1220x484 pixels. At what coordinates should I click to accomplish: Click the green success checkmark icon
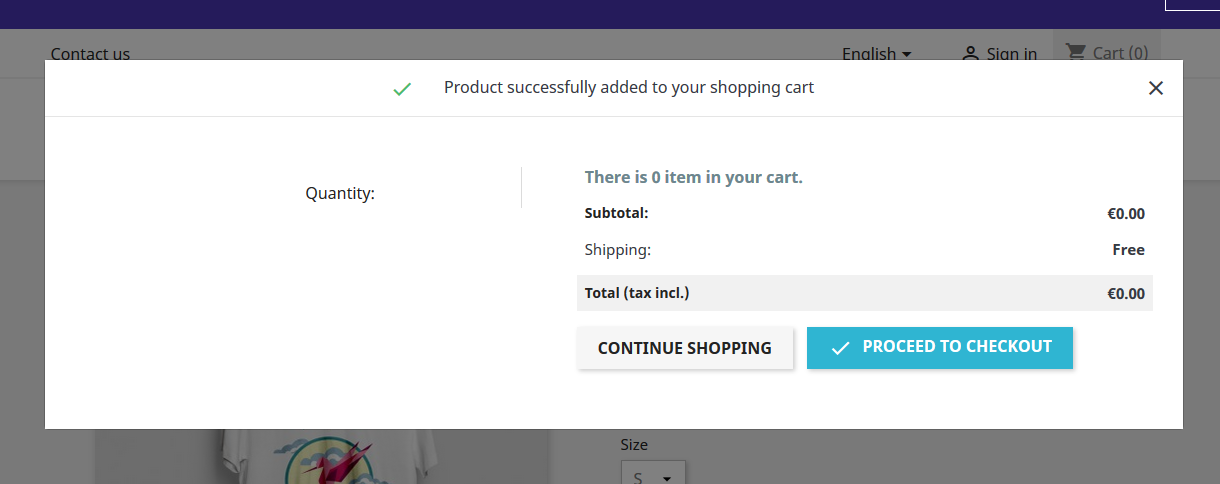click(402, 89)
